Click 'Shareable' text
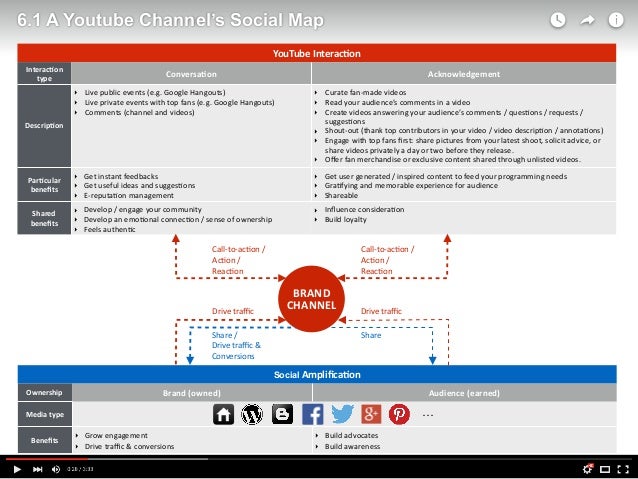 pos(341,195)
